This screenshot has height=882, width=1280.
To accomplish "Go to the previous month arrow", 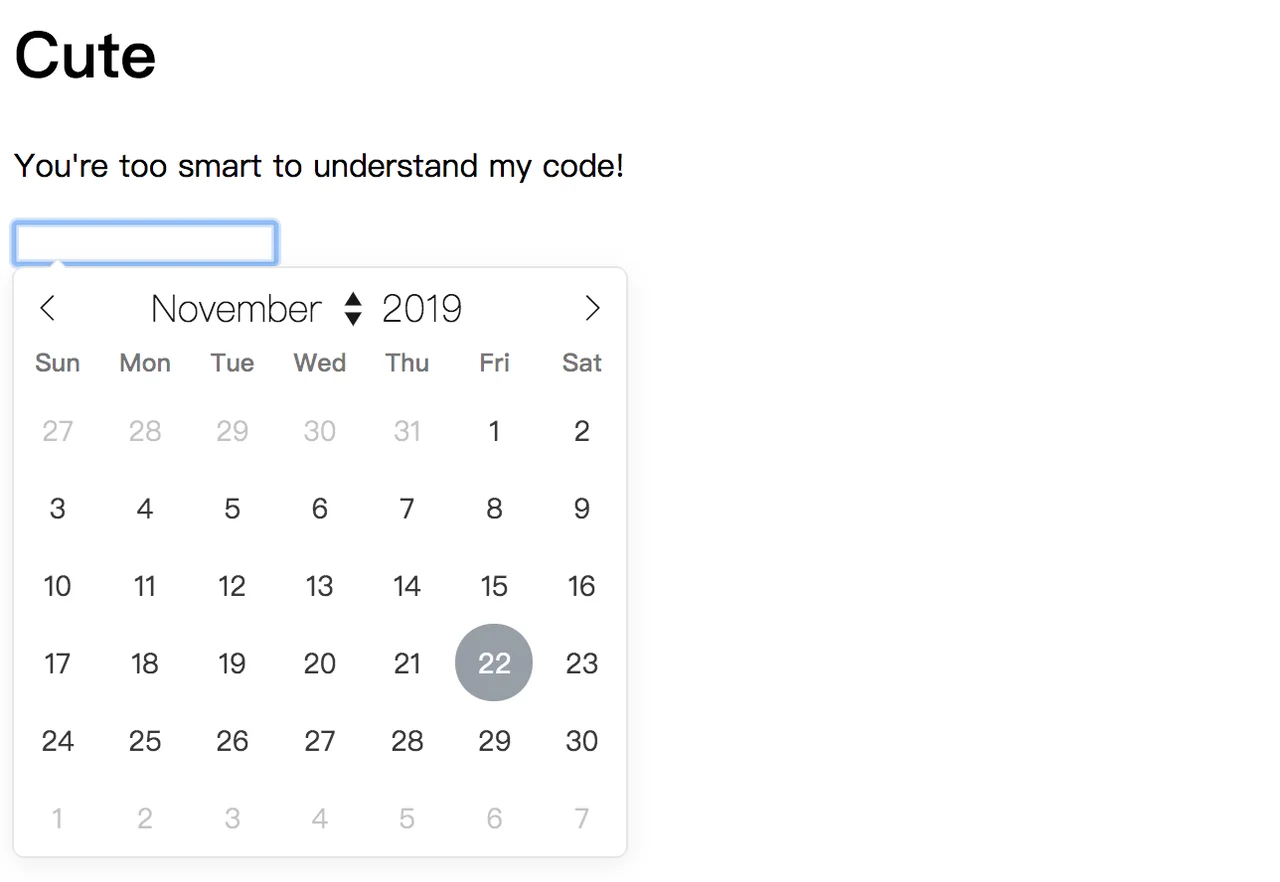I will pos(47,308).
